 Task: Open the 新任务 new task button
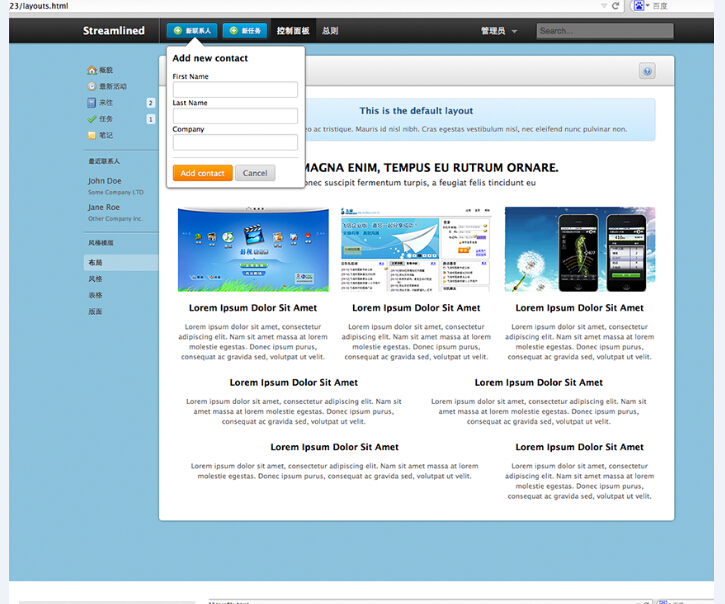pyautogui.click(x=245, y=31)
